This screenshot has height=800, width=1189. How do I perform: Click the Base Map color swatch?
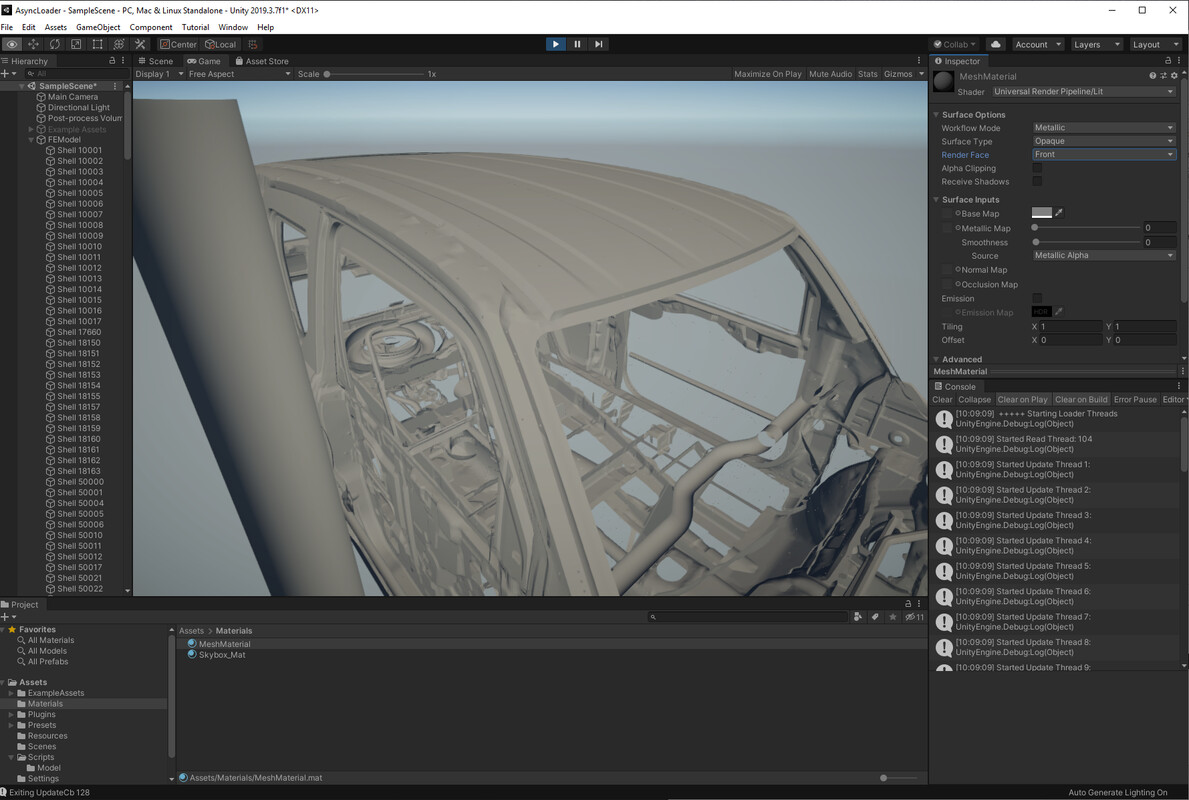coord(1041,212)
